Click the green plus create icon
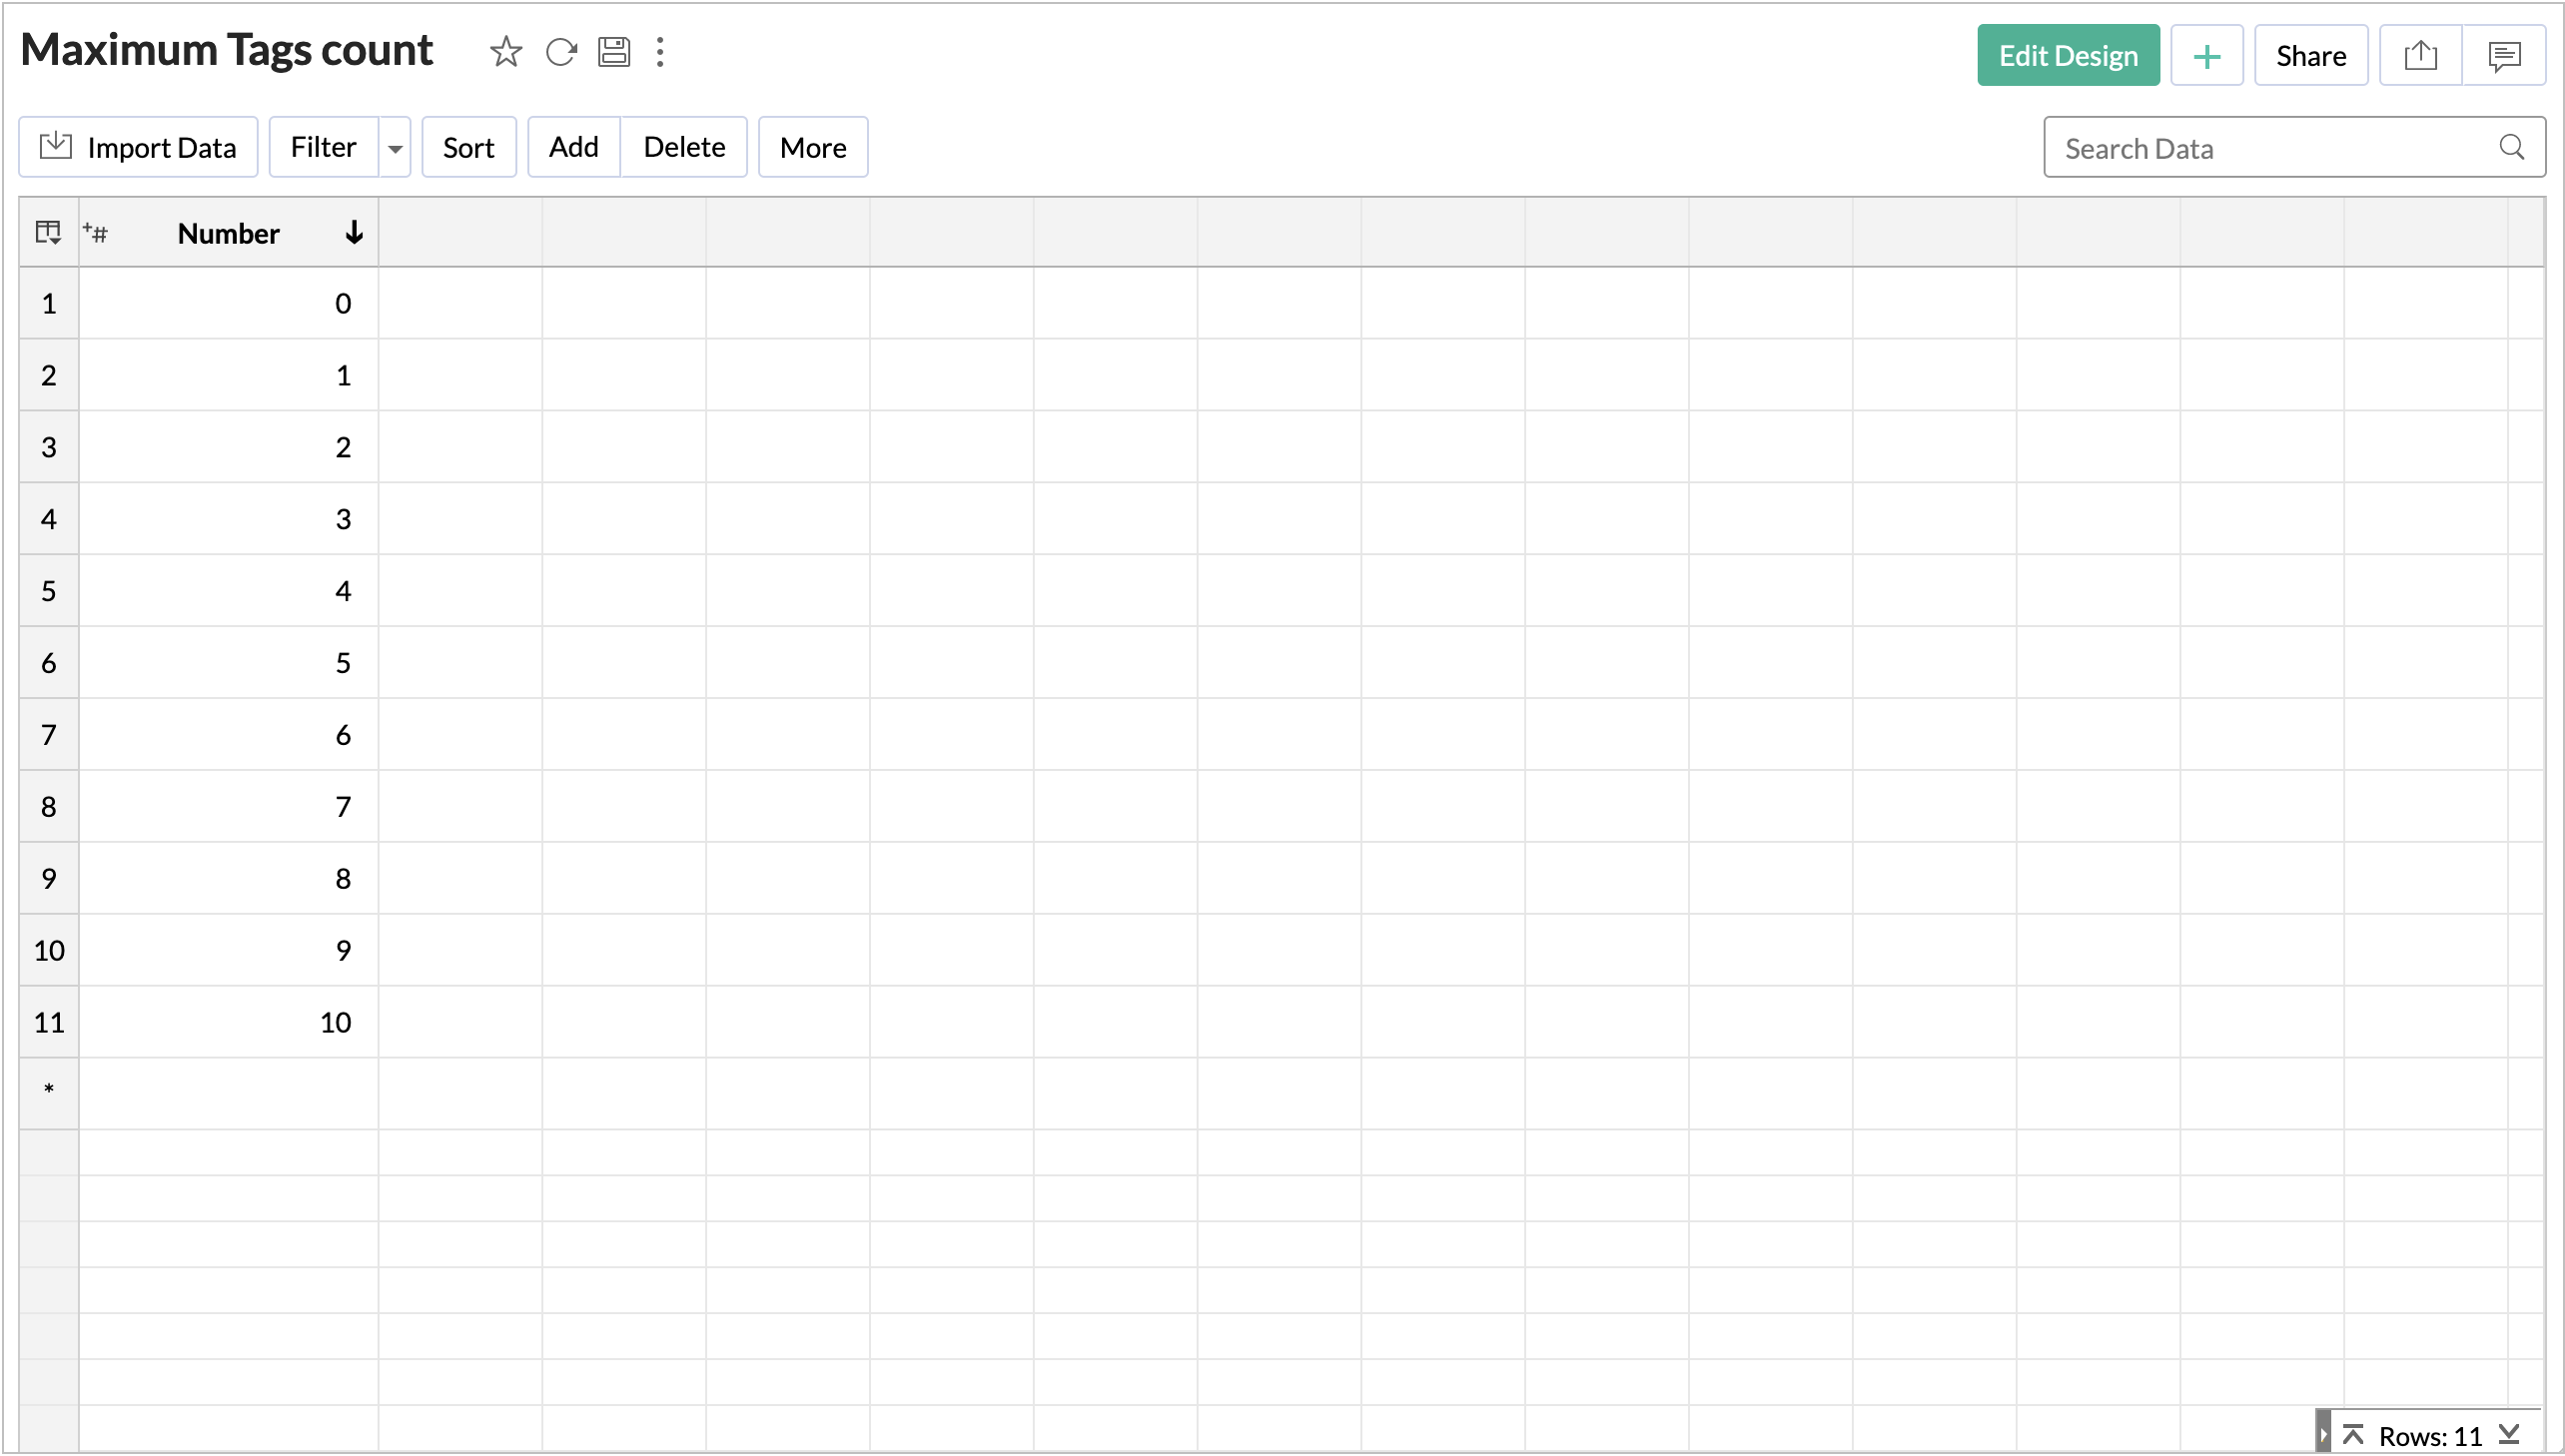The image size is (2565, 1456). (x=2206, y=56)
